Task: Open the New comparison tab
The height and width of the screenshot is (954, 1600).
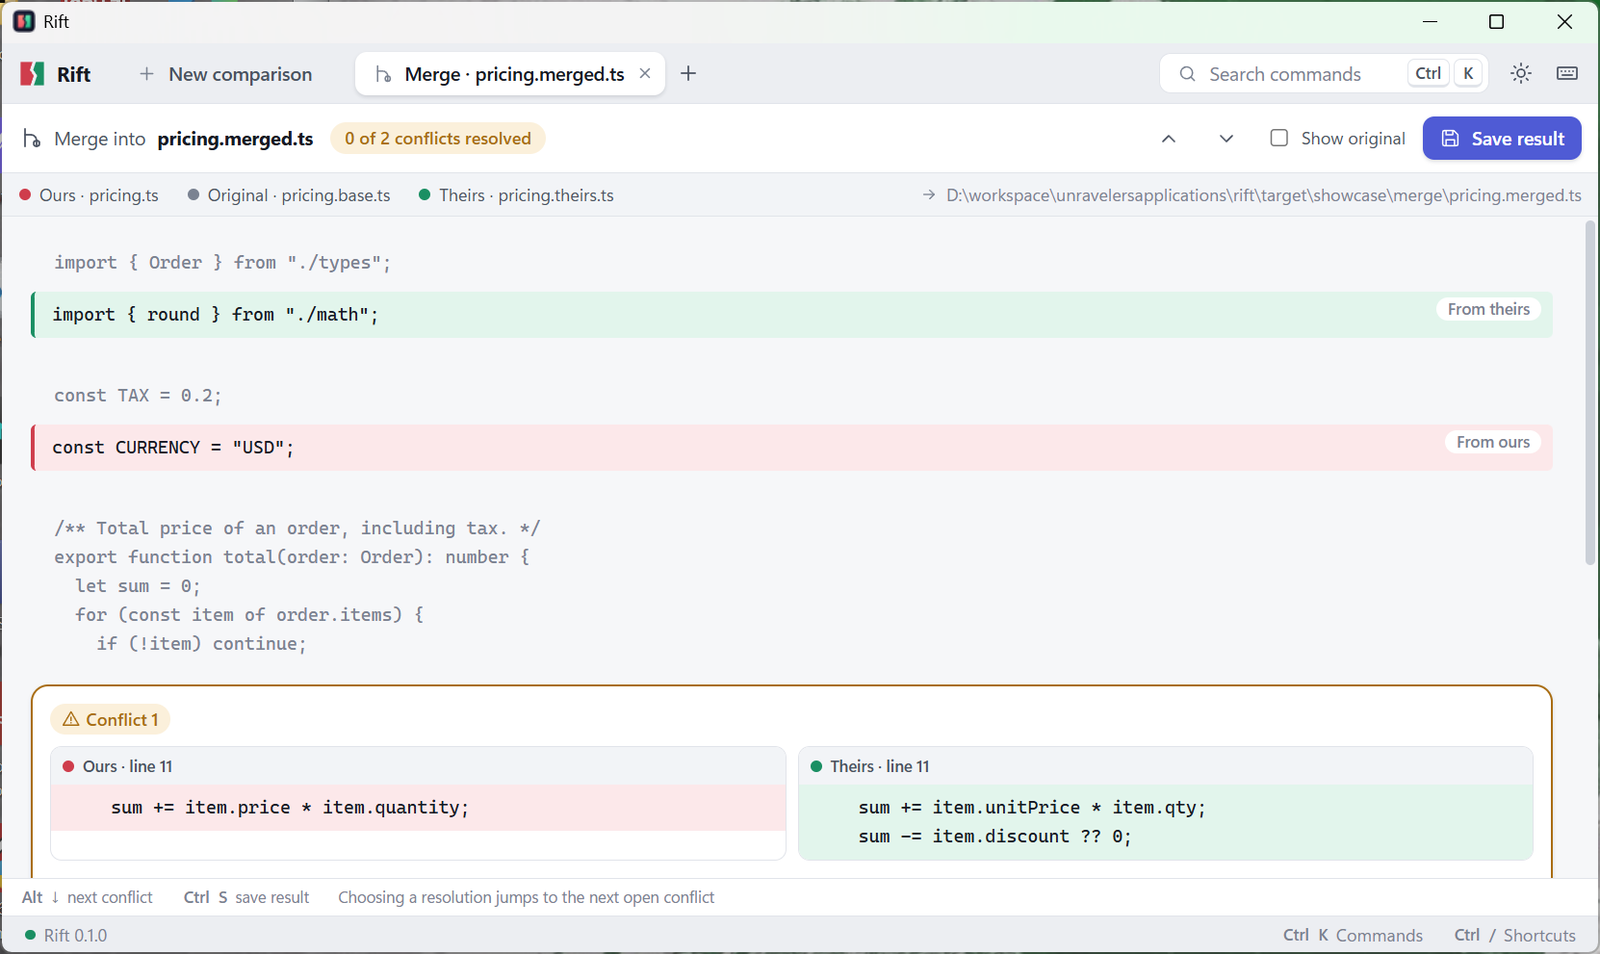Action: [226, 74]
